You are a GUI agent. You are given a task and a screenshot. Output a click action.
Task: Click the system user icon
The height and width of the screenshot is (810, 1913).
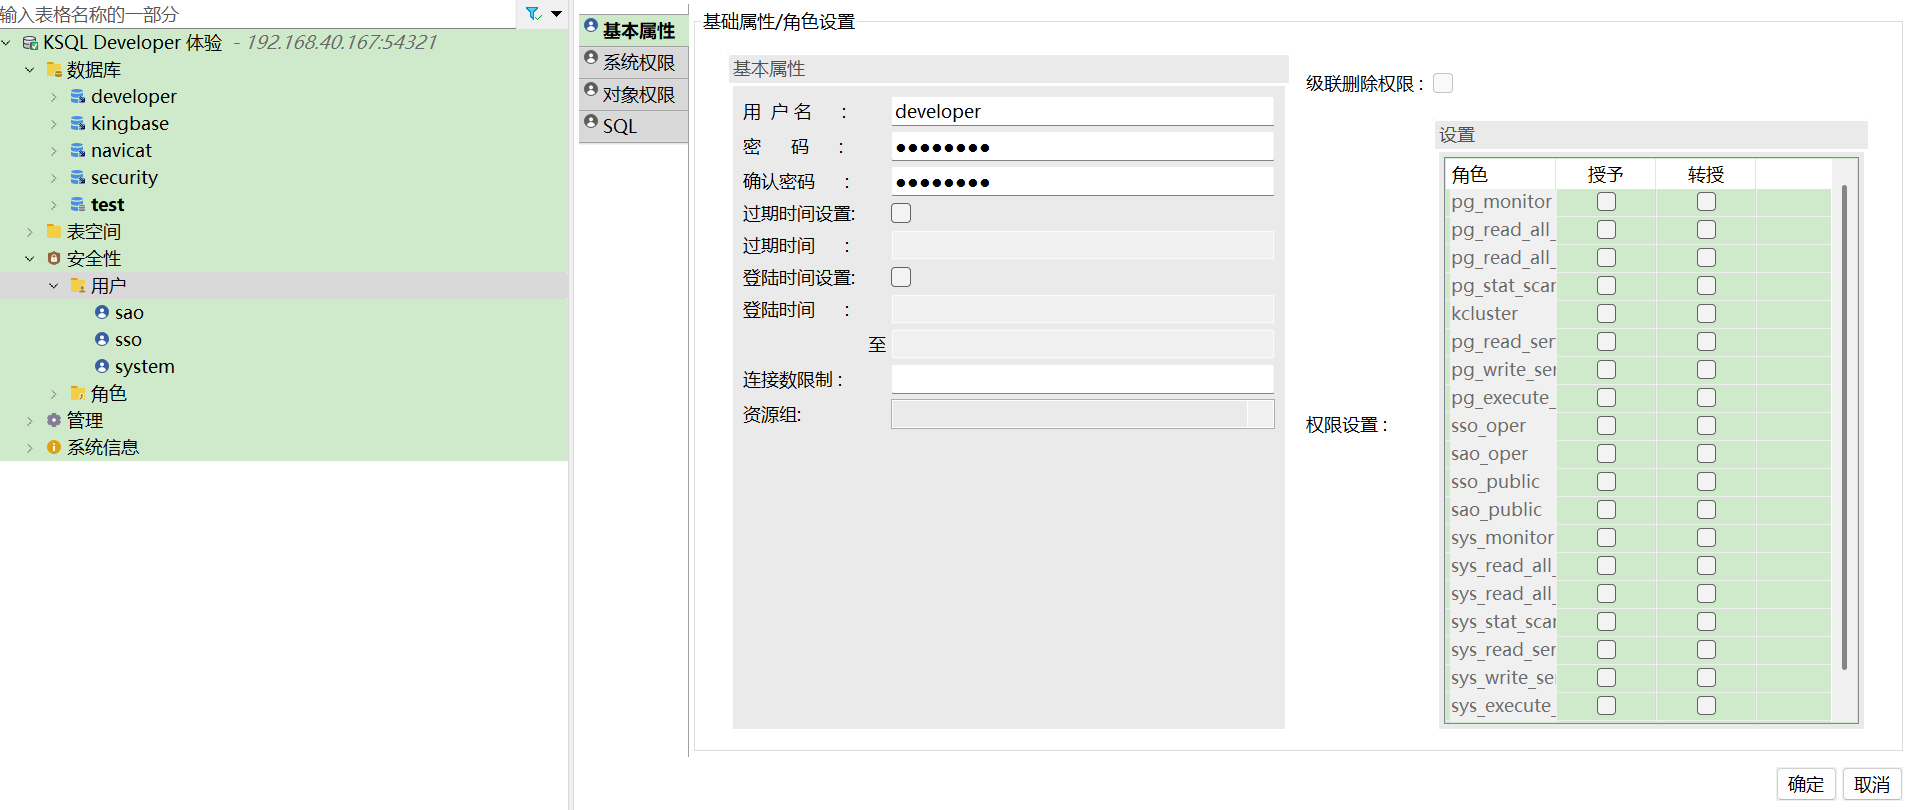[x=102, y=367]
